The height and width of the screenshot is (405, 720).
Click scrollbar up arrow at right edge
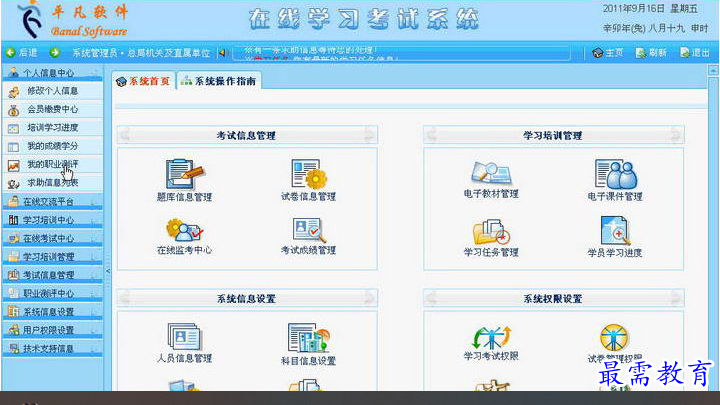click(x=713, y=71)
